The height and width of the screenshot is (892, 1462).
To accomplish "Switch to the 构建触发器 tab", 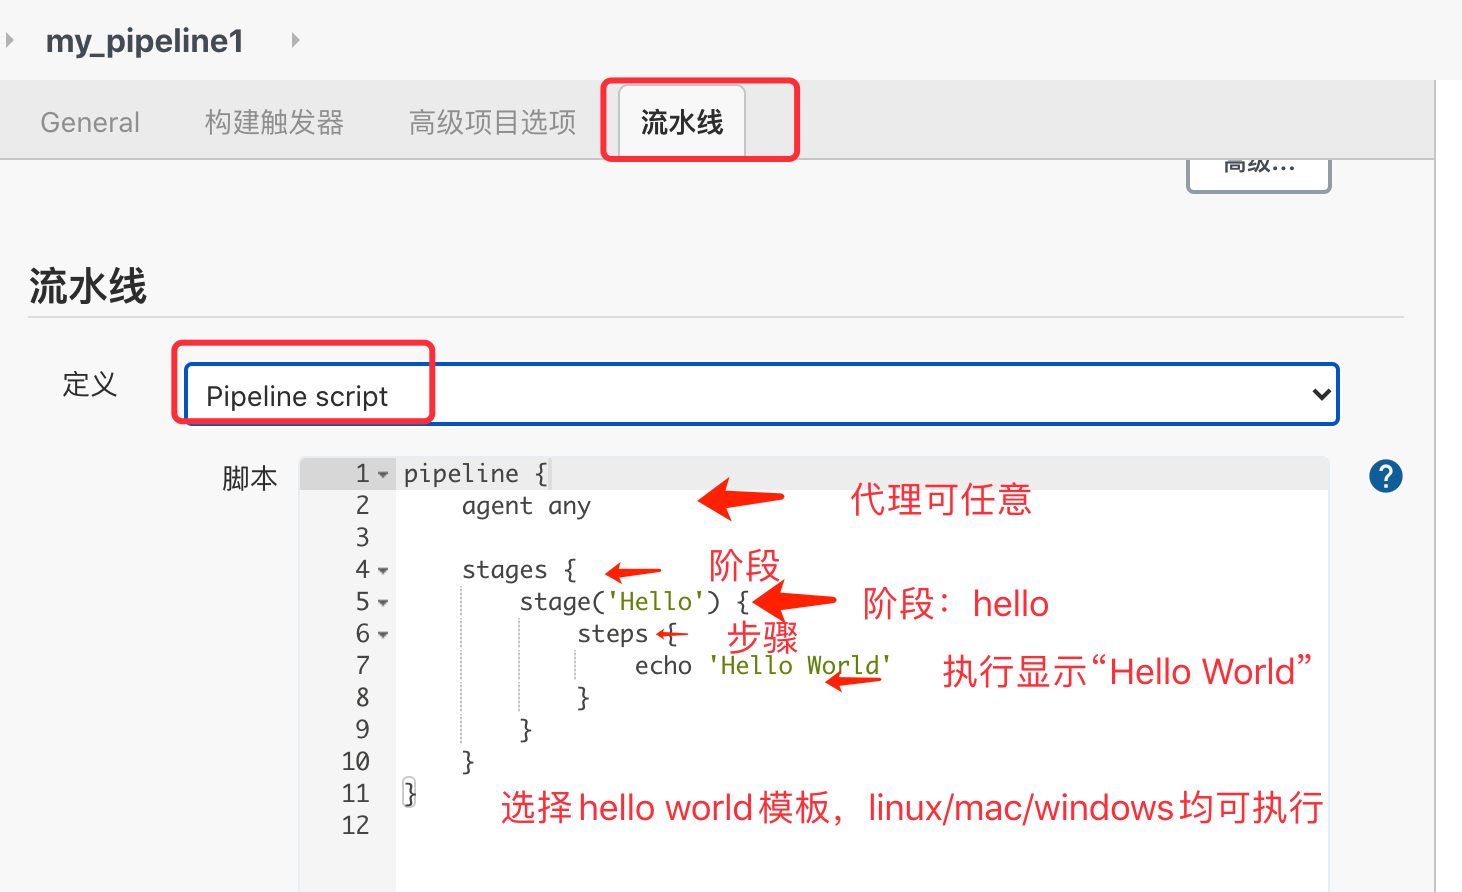I will [x=274, y=121].
